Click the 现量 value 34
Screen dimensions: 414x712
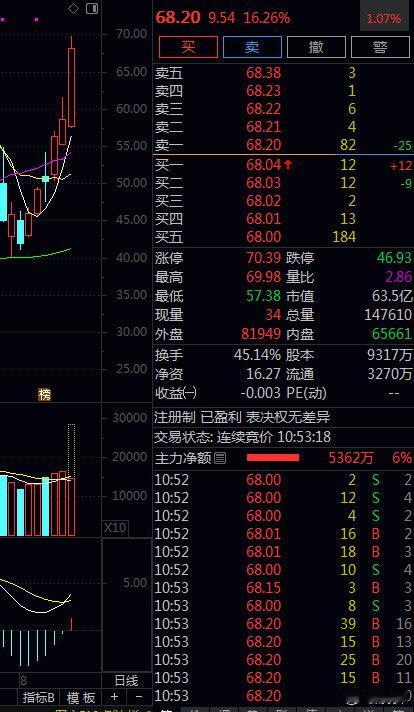[272, 315]
